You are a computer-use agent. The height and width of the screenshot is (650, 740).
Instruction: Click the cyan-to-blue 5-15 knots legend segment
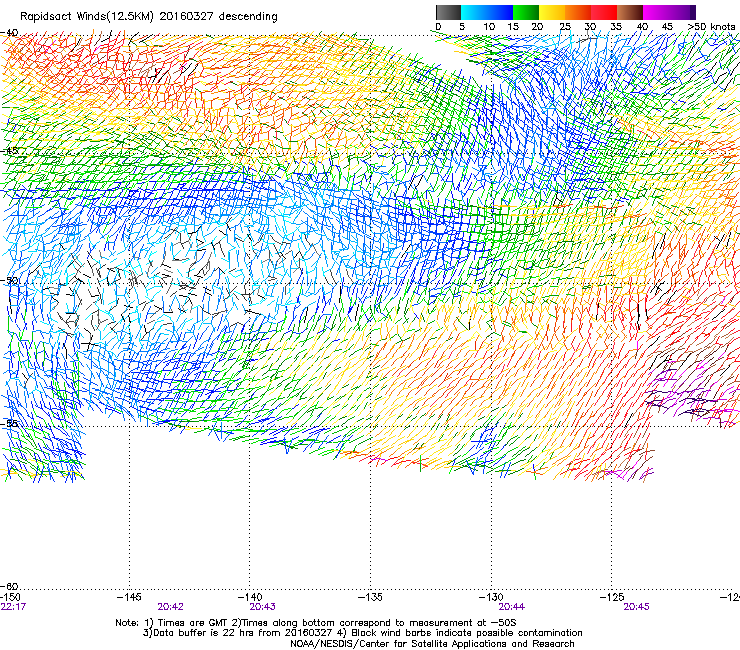click(x=487, y=12)
